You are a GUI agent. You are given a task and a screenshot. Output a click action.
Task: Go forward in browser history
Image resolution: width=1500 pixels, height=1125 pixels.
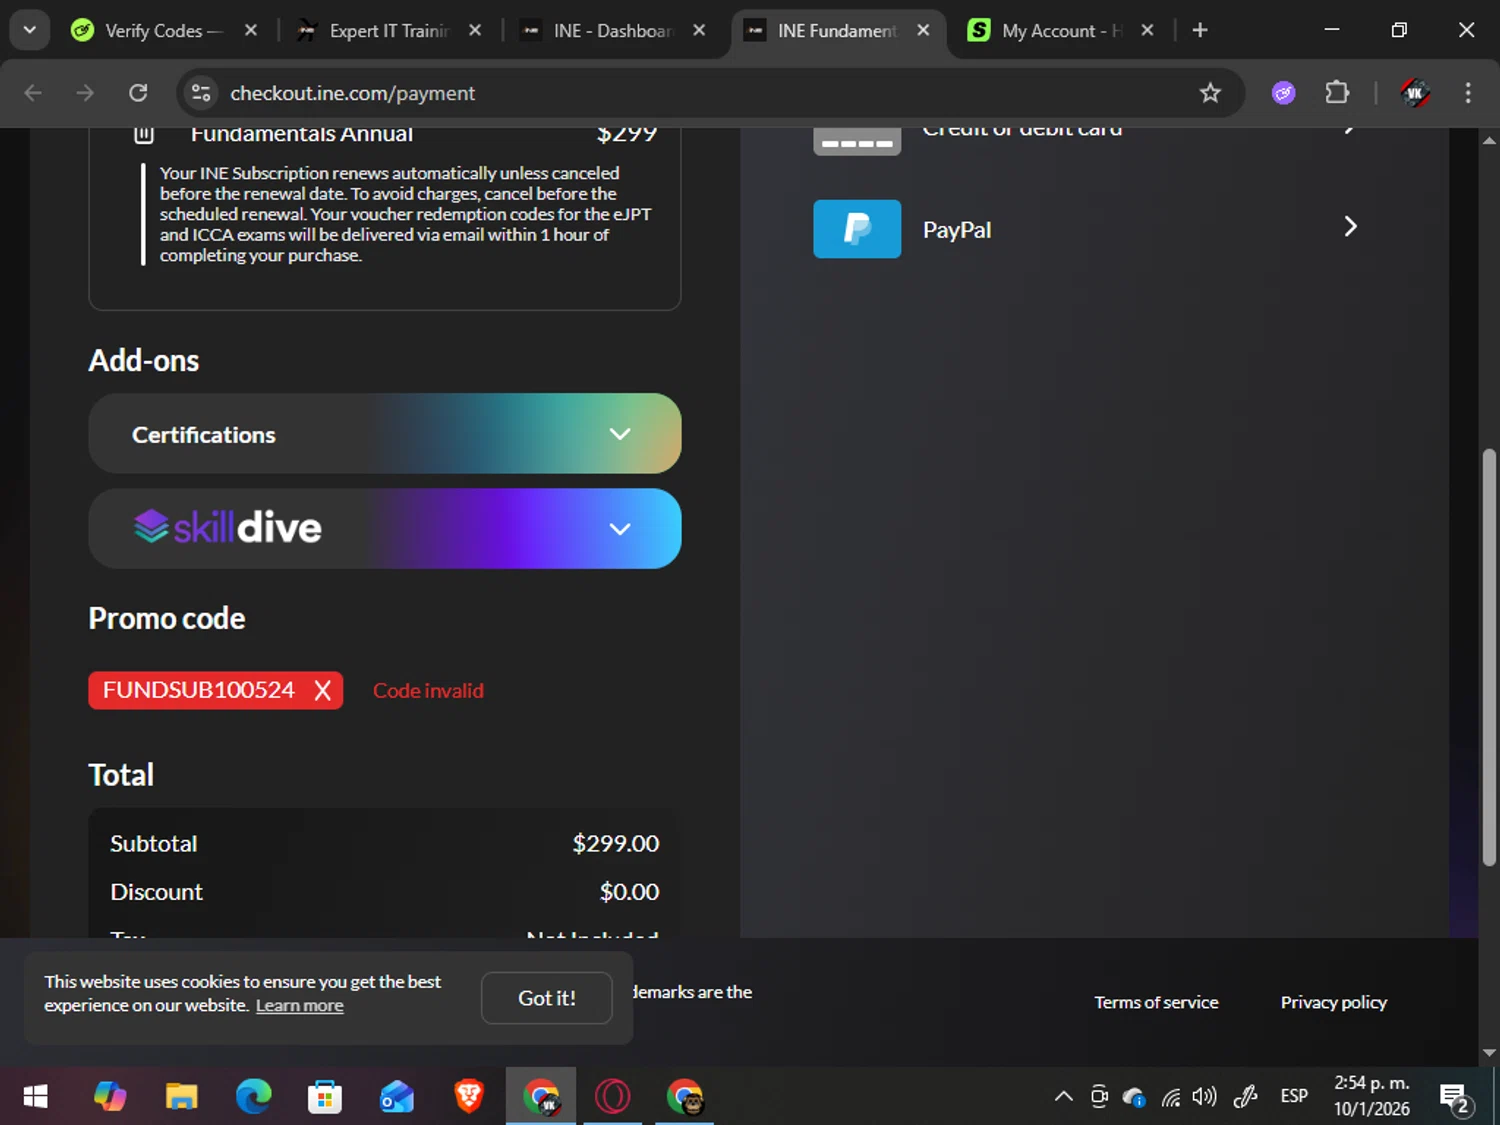[x=85, y=93]
